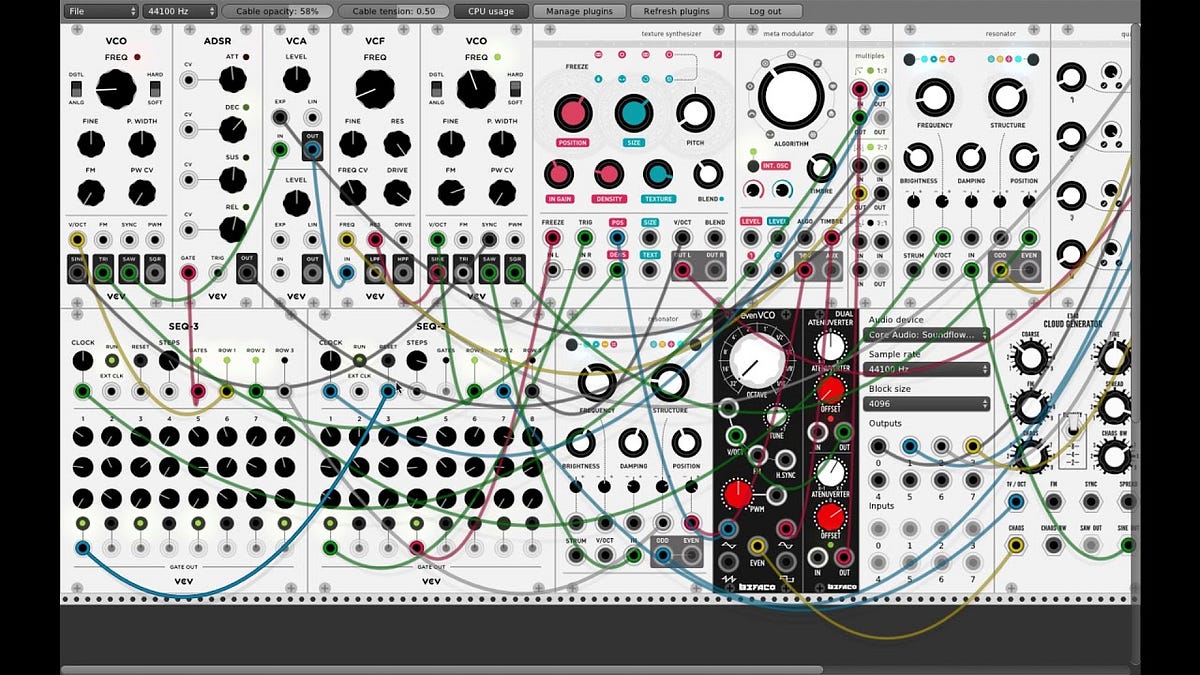Open the Block size dropdown
1200x675 pixels.
[x=925, y=403]
